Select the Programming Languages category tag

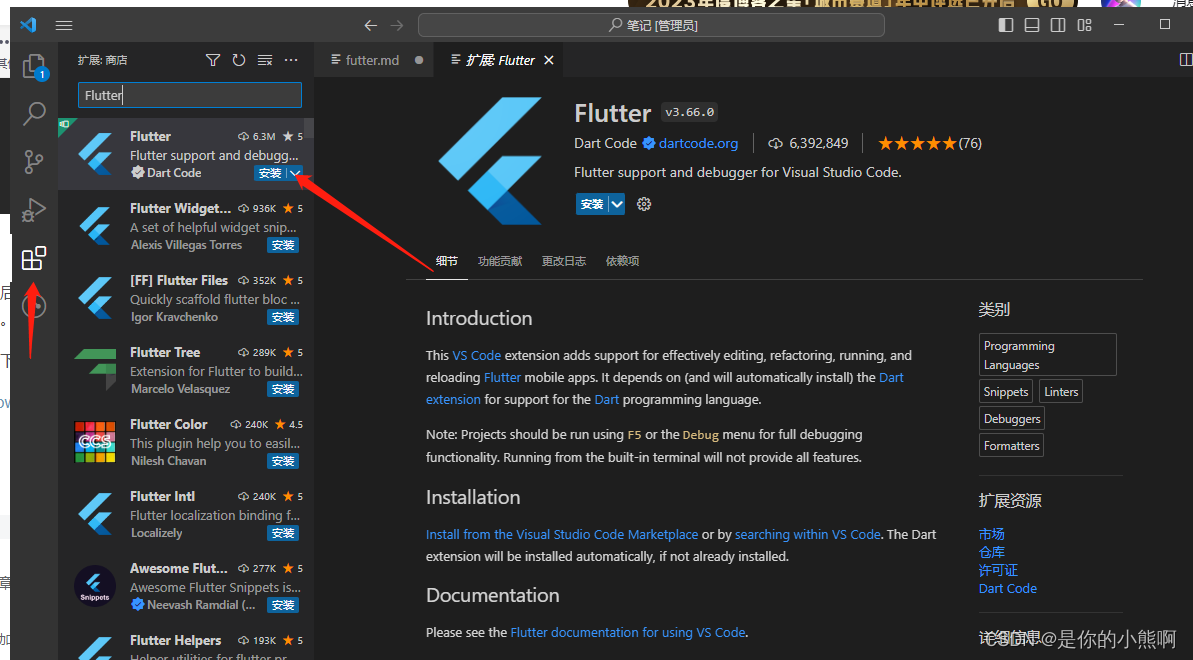tap(1048, 355)
